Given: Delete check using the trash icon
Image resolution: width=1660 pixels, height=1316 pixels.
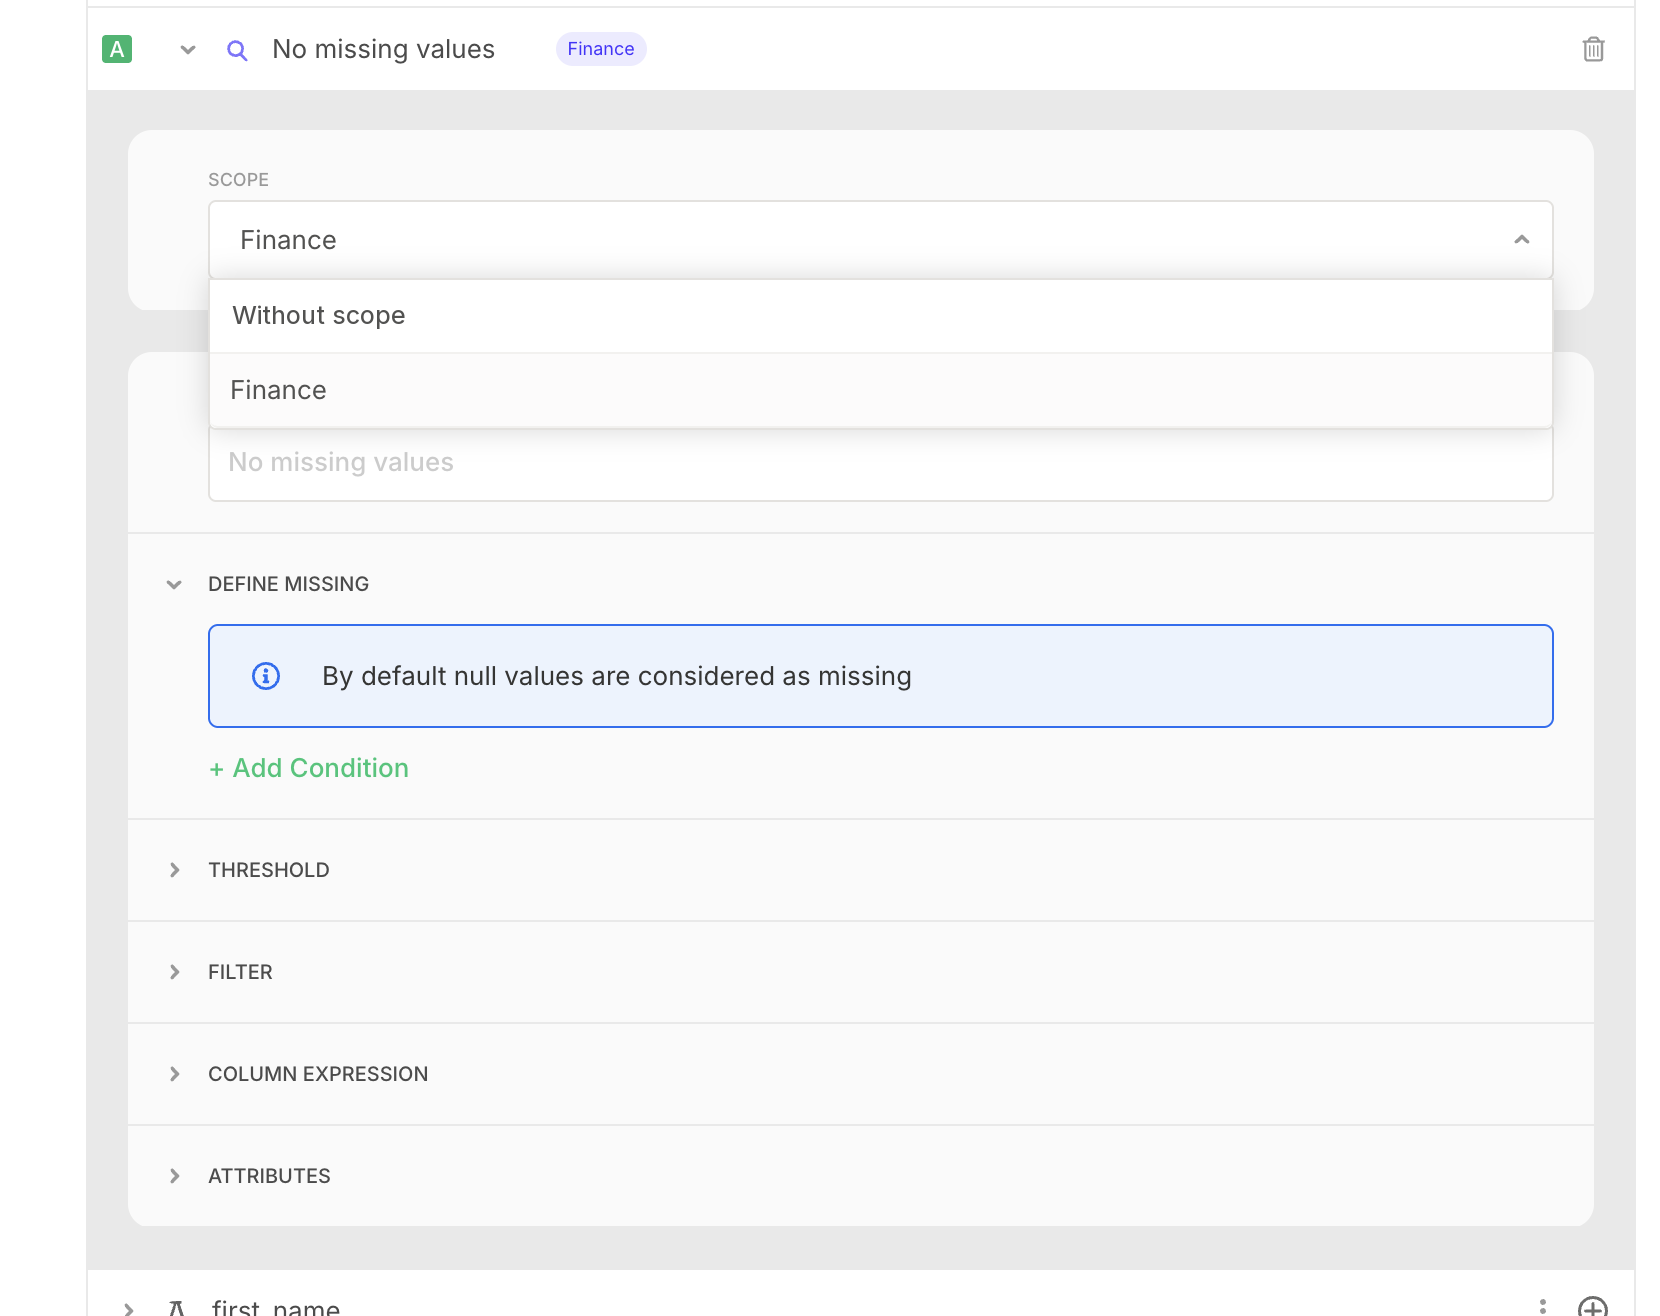Looking at the screenshot, I should (1594, 49).
